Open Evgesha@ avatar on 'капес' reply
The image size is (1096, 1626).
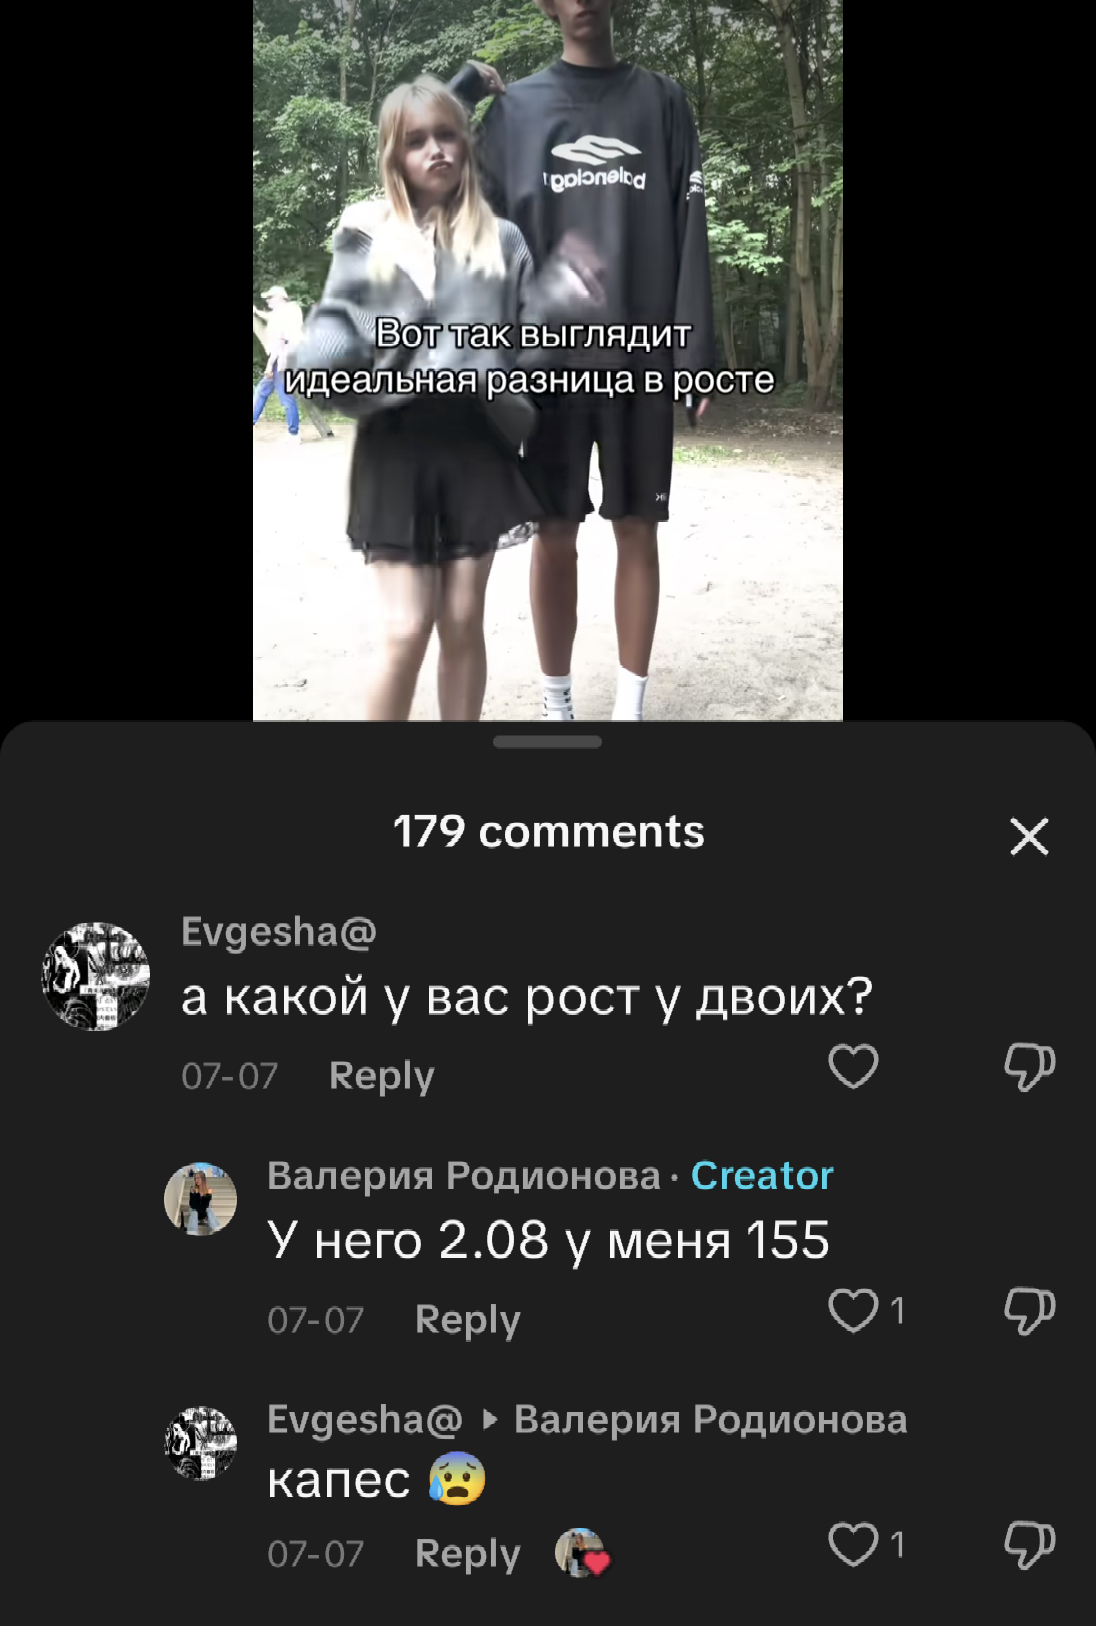[x=200, y=1443]
